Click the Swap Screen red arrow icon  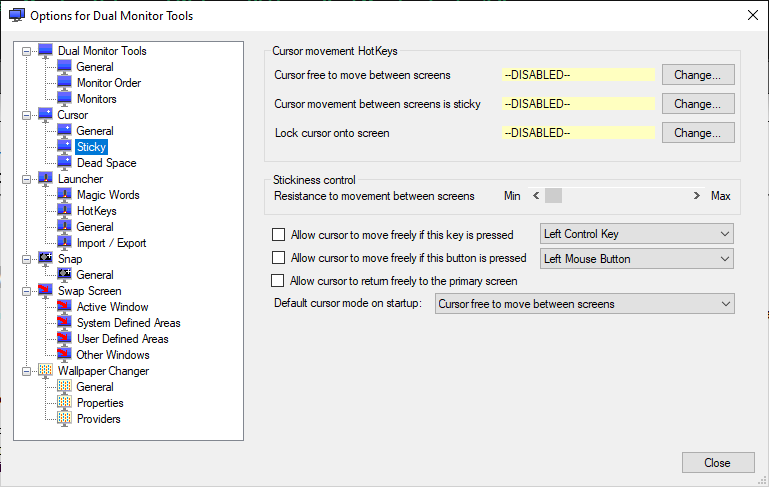45,291
